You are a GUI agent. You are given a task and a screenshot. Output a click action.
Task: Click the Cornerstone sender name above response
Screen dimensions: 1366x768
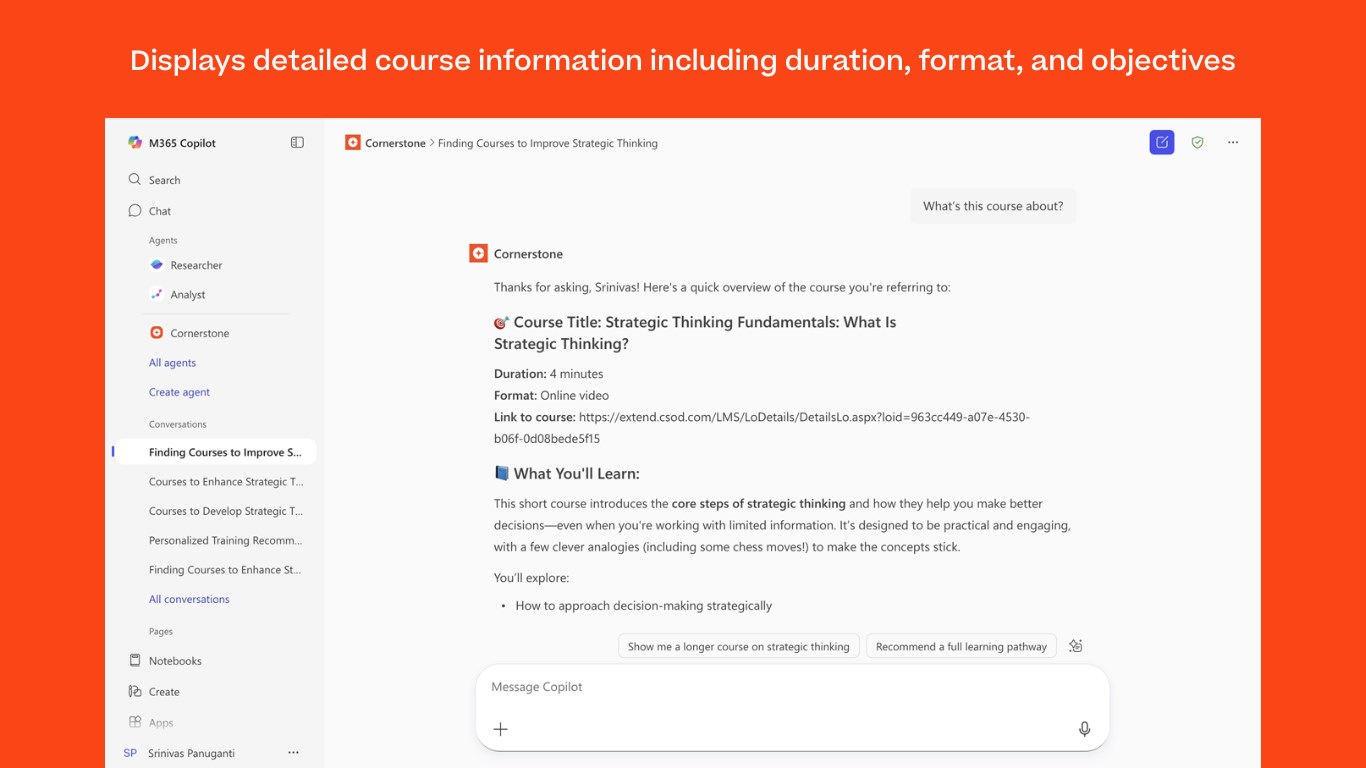pyautogui.click(x=528, y=254)
